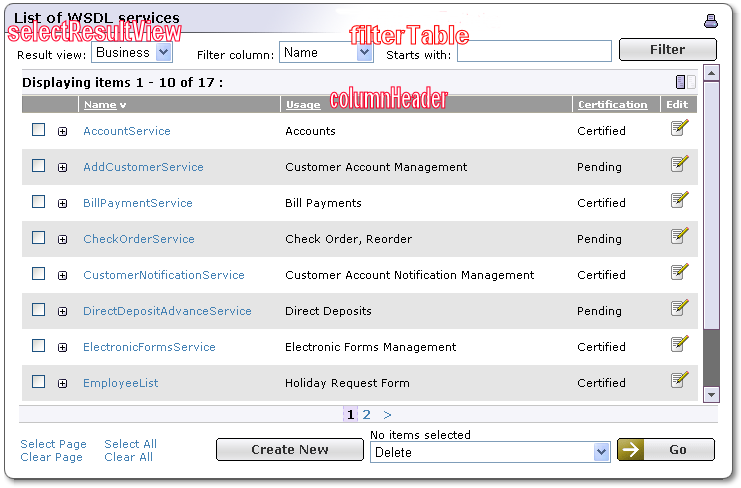Edit DirectDepositAdvanceService with its pencil icon

coord(679,308)
